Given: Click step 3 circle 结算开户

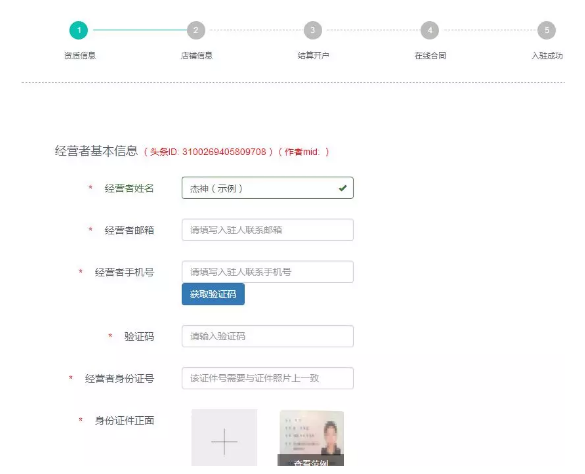Looking at the screenshot, I should 313,30.
